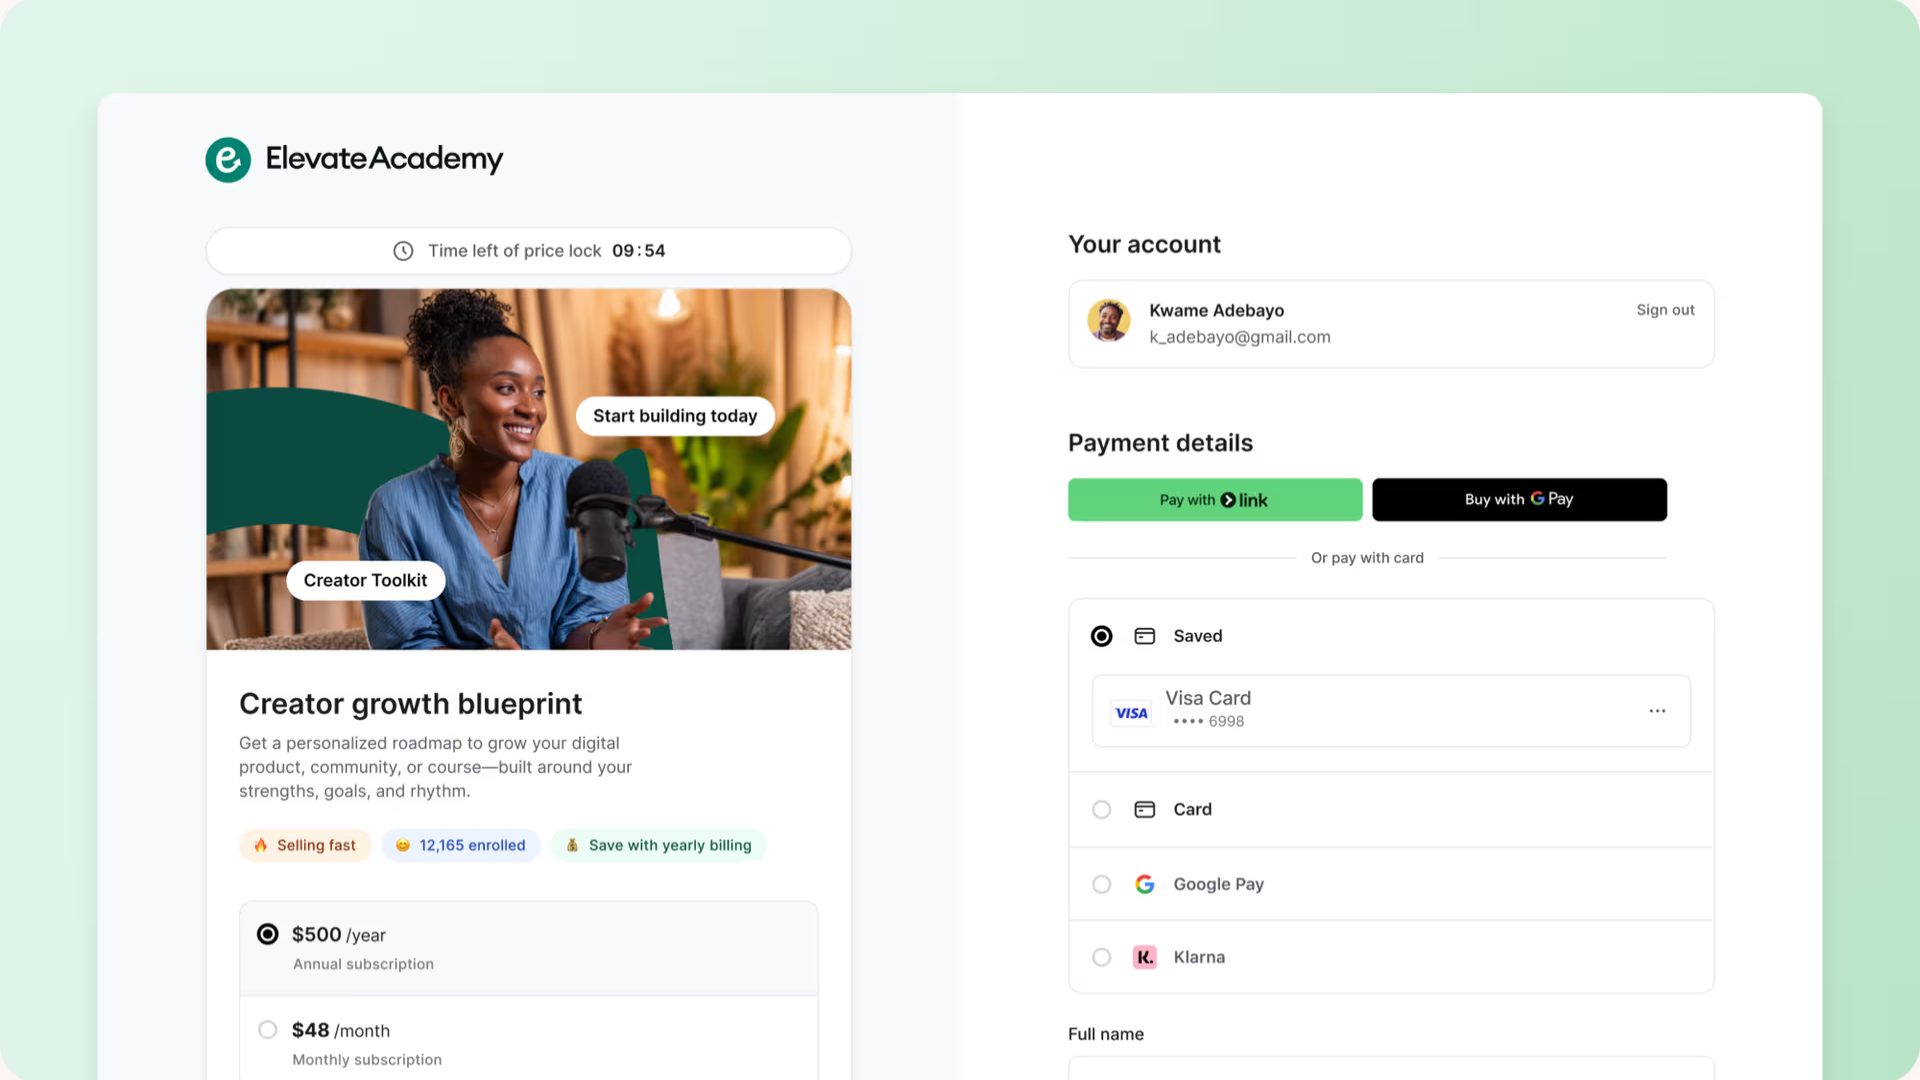Click the Visa logo on saved card
1920x1080 pixels.
(x=1131, y=713)
